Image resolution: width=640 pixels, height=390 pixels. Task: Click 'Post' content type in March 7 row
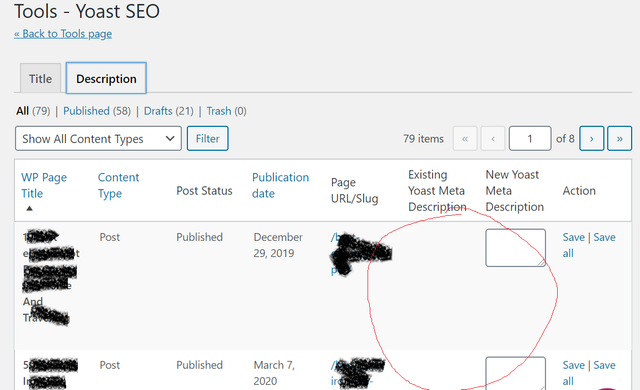click(110, 365)
